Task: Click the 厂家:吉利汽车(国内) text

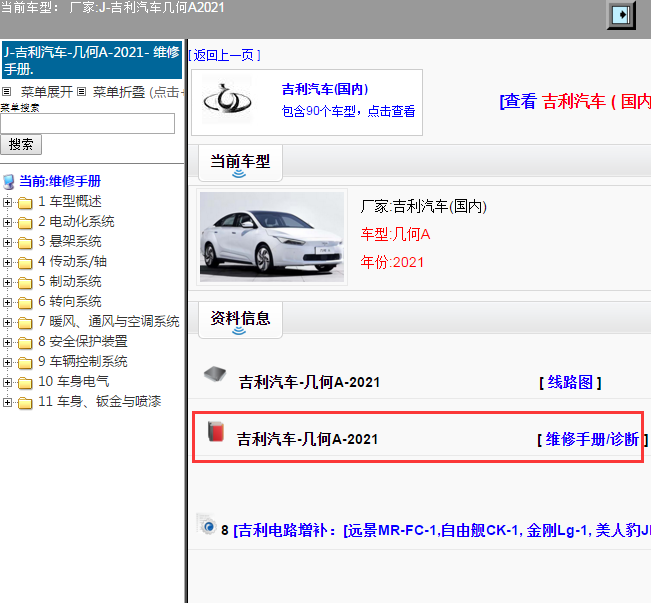Action: pyautogui.click(x=423, y=206)
